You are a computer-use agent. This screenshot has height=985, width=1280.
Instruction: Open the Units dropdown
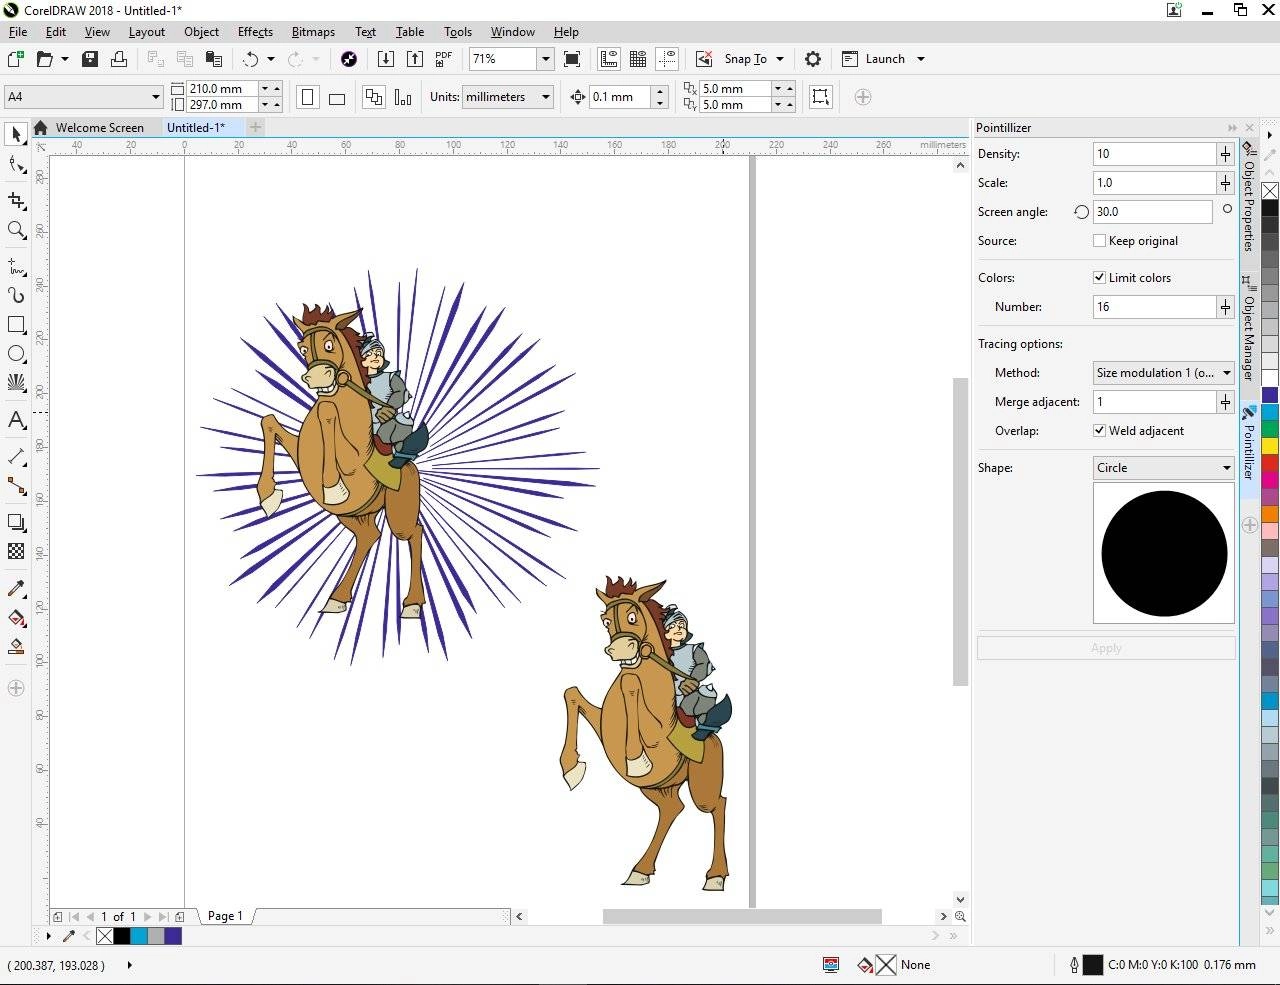click(x=546, y=97)
